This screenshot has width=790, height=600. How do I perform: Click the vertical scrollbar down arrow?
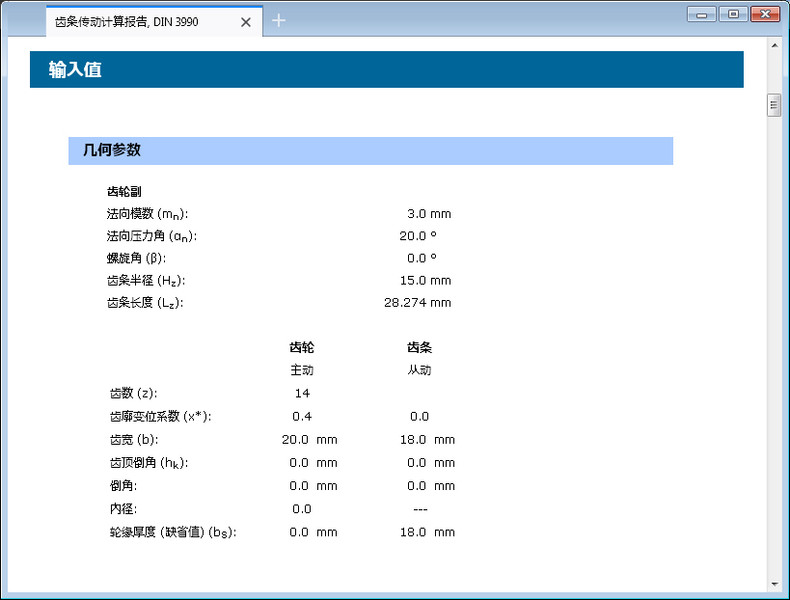point(774,583)
